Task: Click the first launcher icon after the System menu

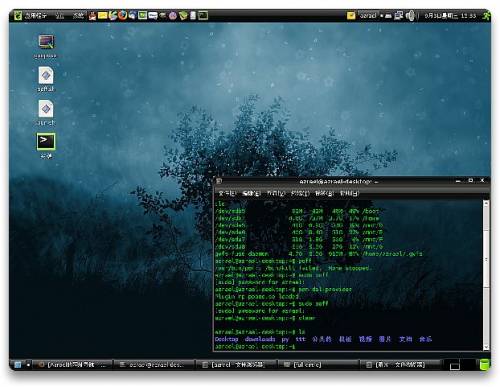Action: click(92, 15)
